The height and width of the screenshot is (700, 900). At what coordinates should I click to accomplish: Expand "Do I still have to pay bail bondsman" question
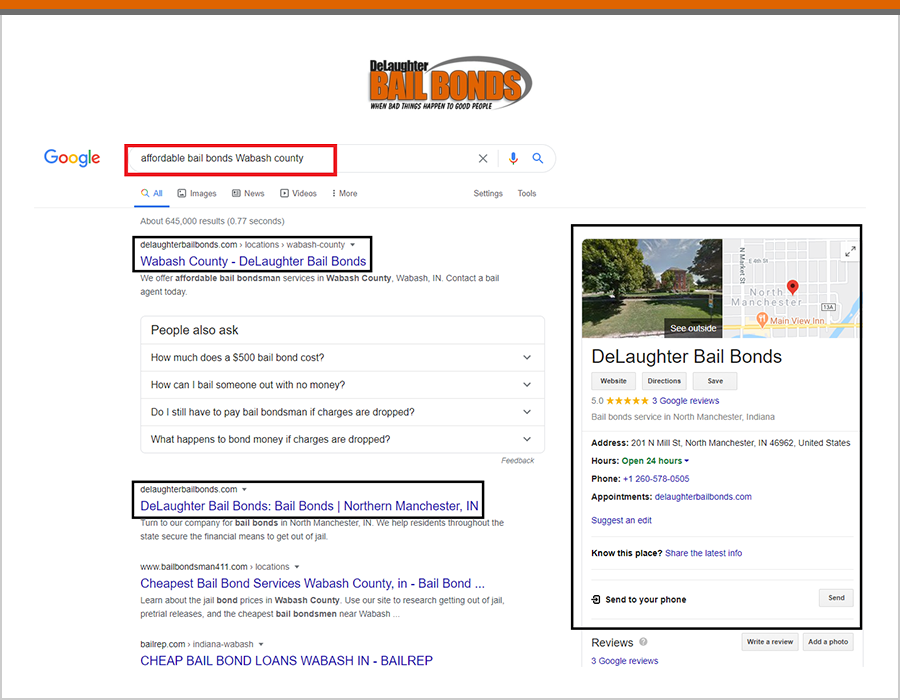point(343,413)
